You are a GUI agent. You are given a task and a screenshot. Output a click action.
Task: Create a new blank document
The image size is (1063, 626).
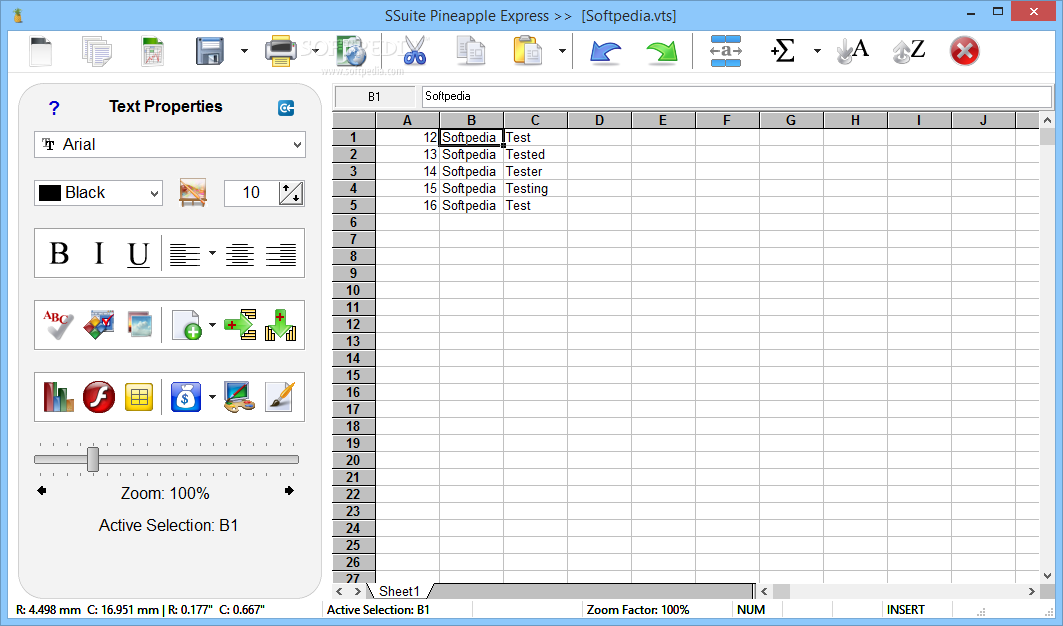tap(41, 51)
